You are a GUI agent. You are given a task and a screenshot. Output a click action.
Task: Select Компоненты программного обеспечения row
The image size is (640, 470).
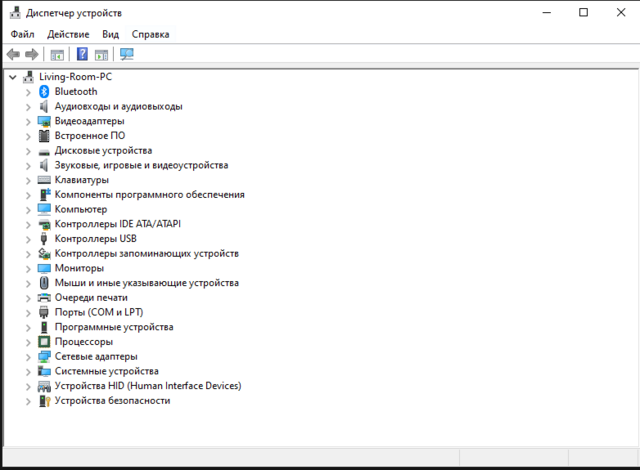coord(150,195)
